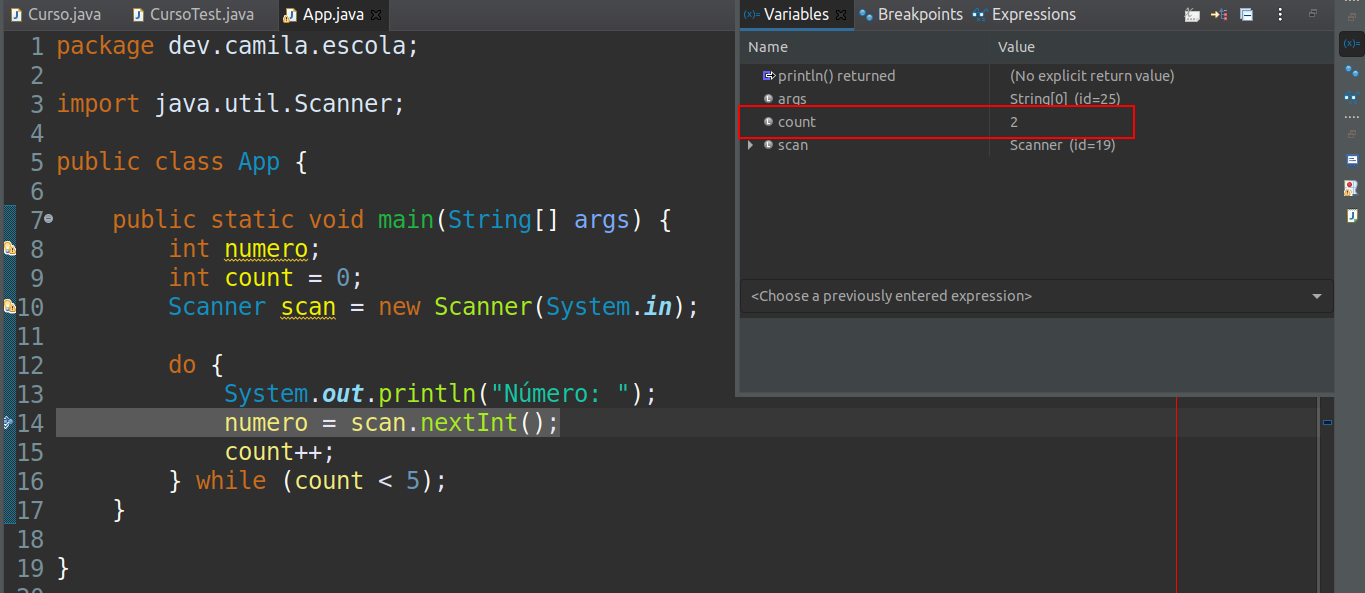
Task: Click the count value cell showing 2
Action: (x=1014, y=122)
